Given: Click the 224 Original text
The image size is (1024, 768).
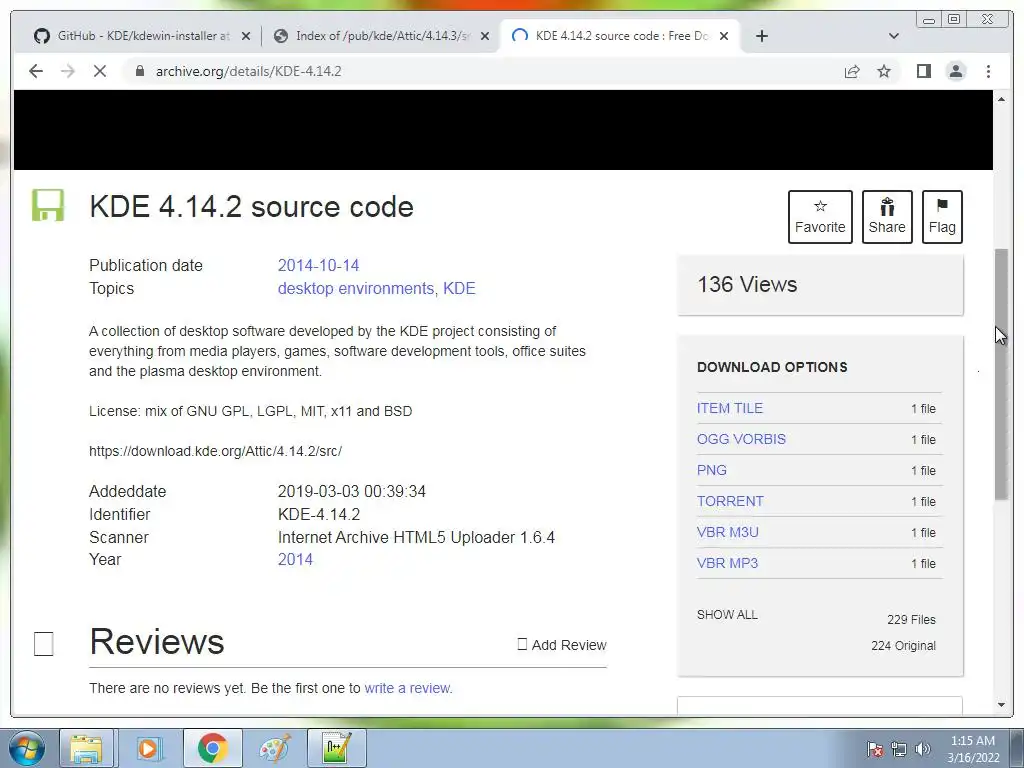Looking at the screenshot, I should 903,646.
